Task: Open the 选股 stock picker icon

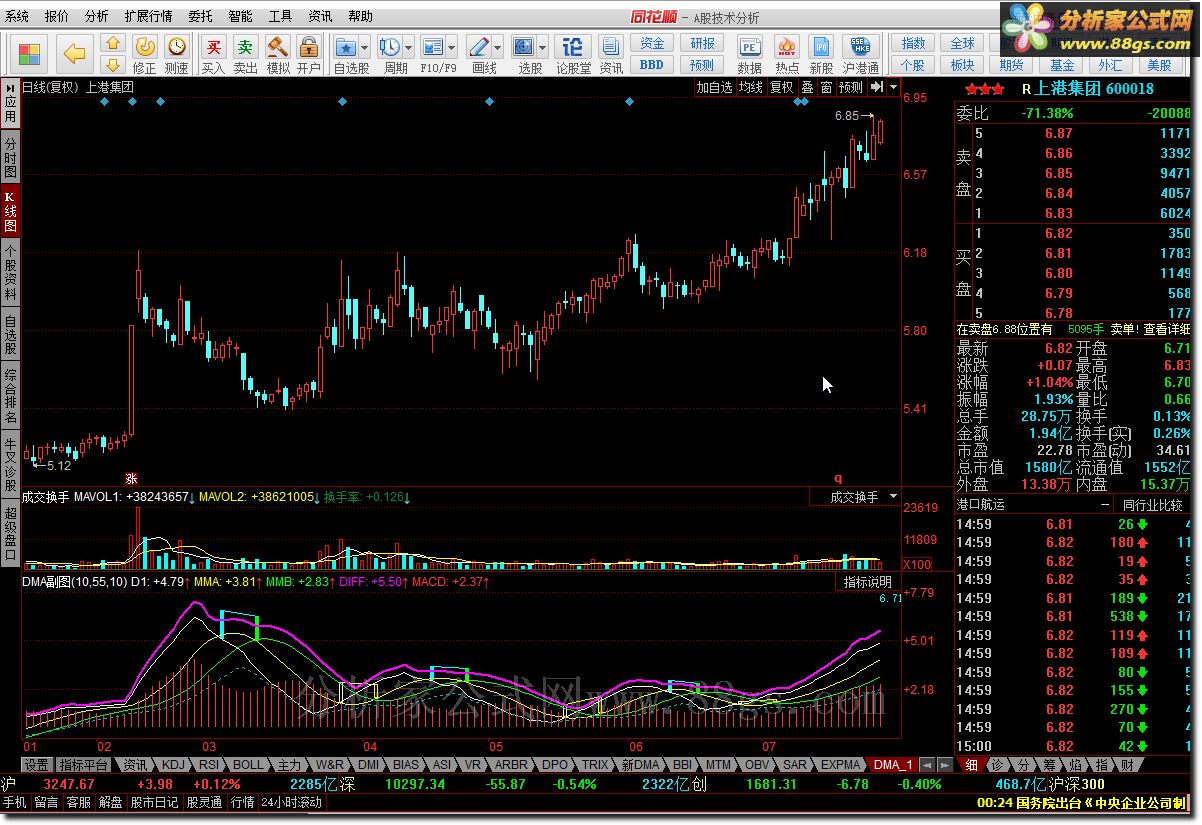Action: pos(524,46)
